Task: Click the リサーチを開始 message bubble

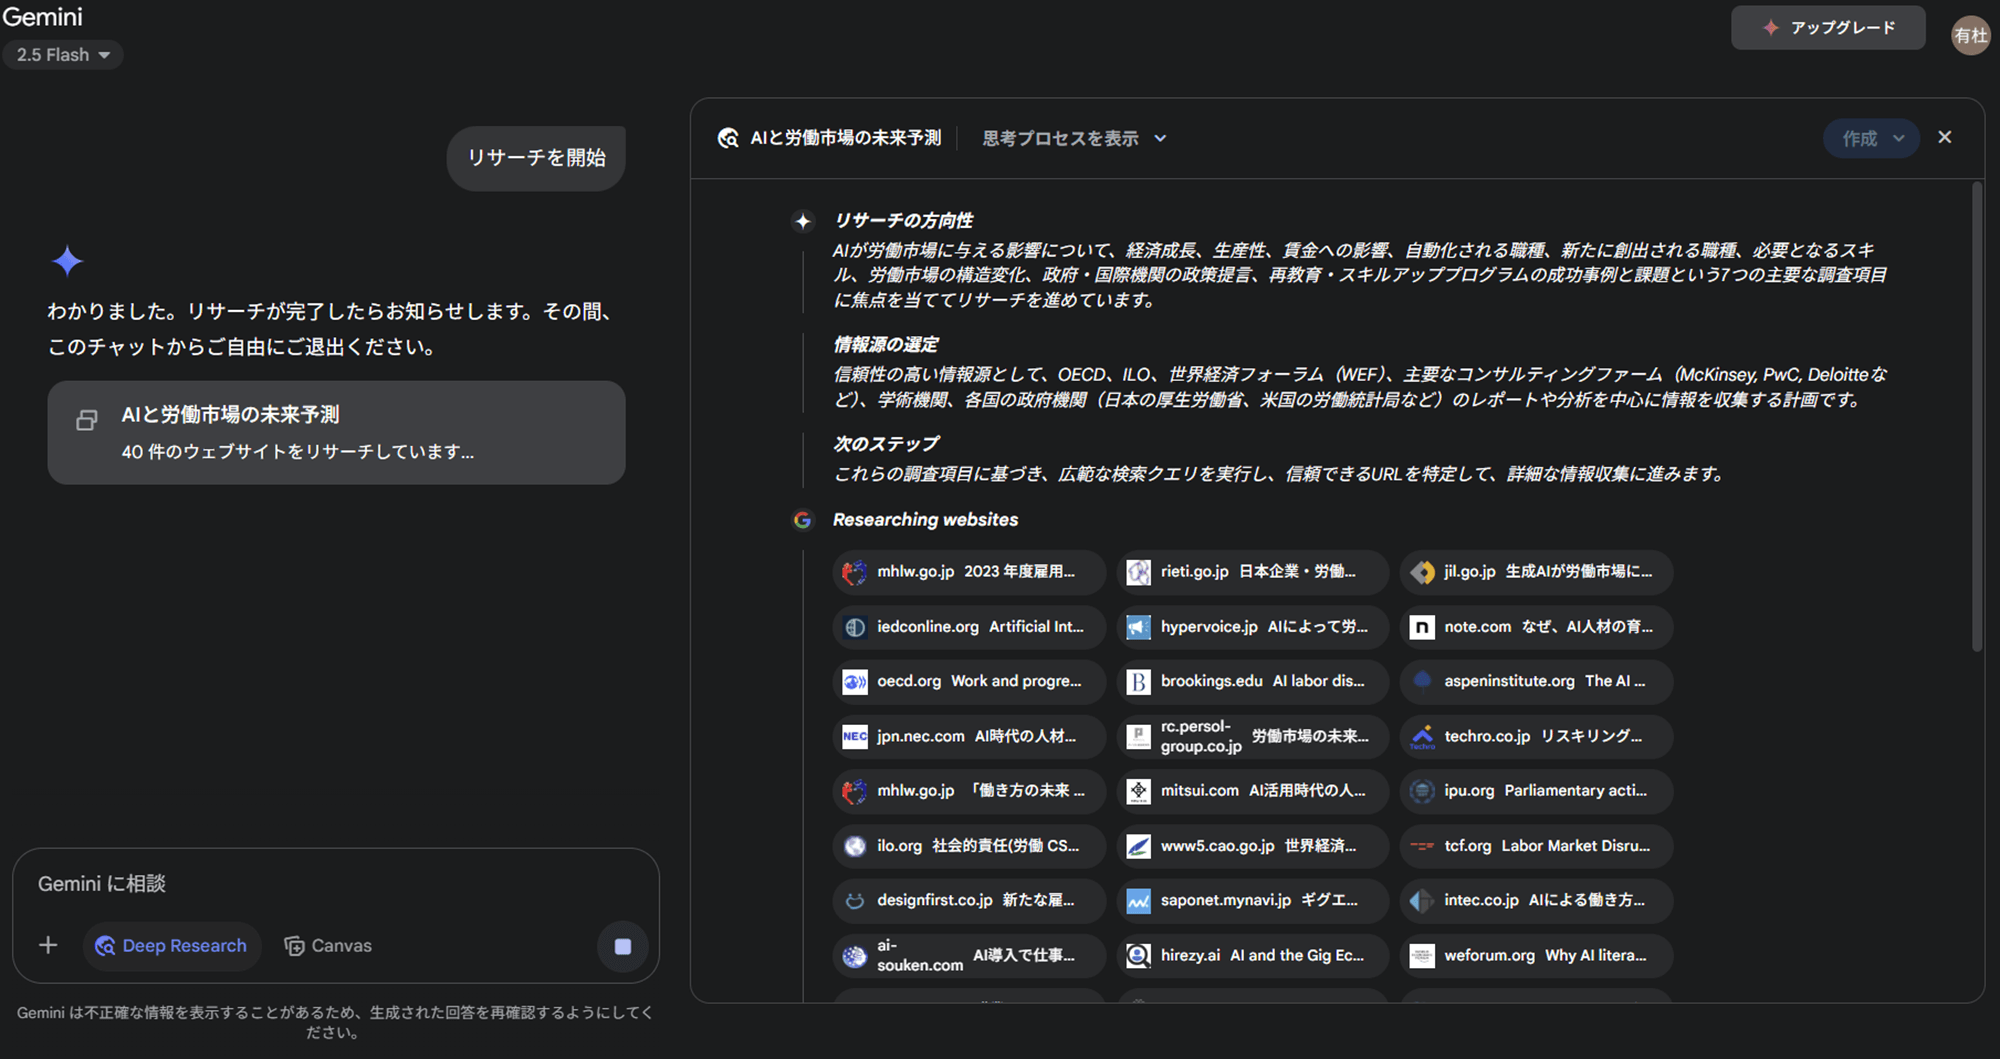Action: tap(536, 158)
